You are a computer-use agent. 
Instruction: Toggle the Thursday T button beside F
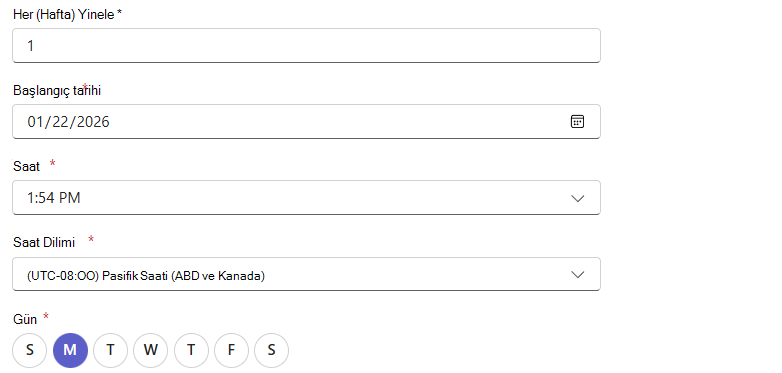(x=191, y=350)
